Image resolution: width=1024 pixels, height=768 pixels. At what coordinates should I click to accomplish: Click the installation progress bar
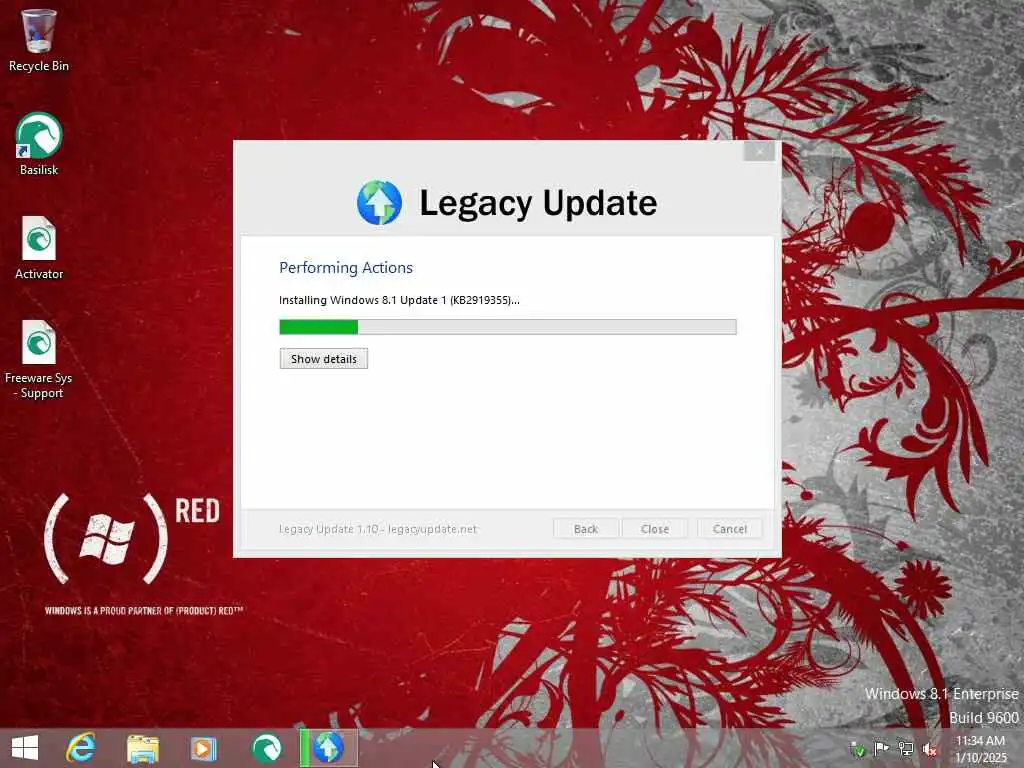[x=507, y=327]
